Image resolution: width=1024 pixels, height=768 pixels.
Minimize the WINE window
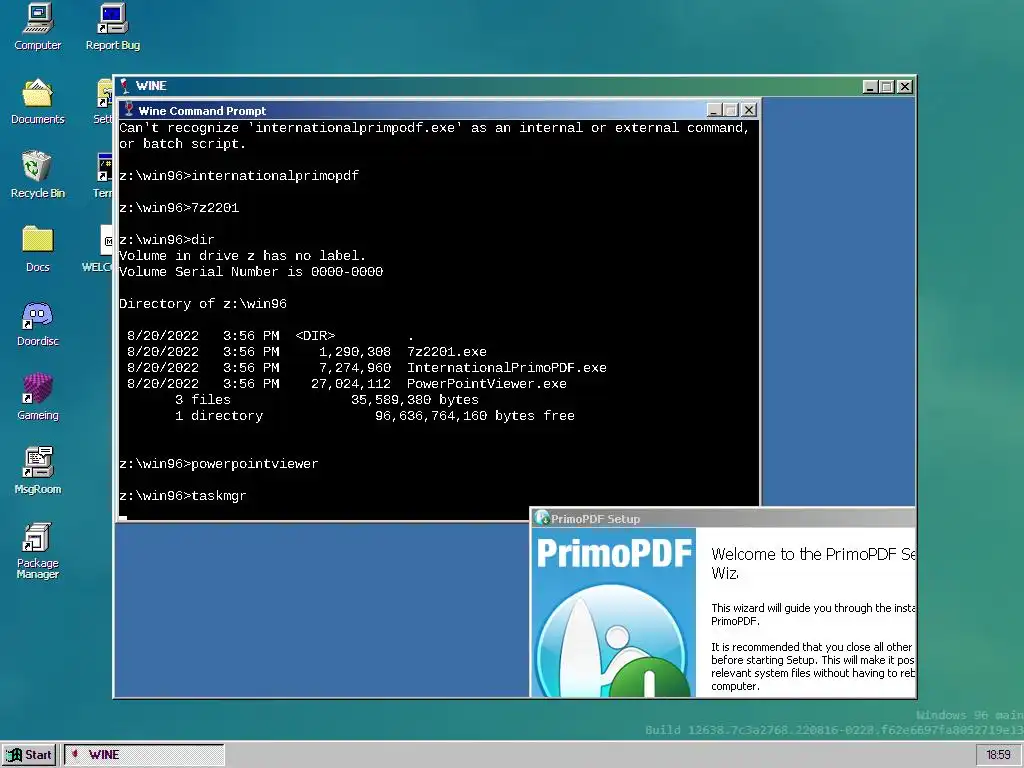tap(870, 86)
